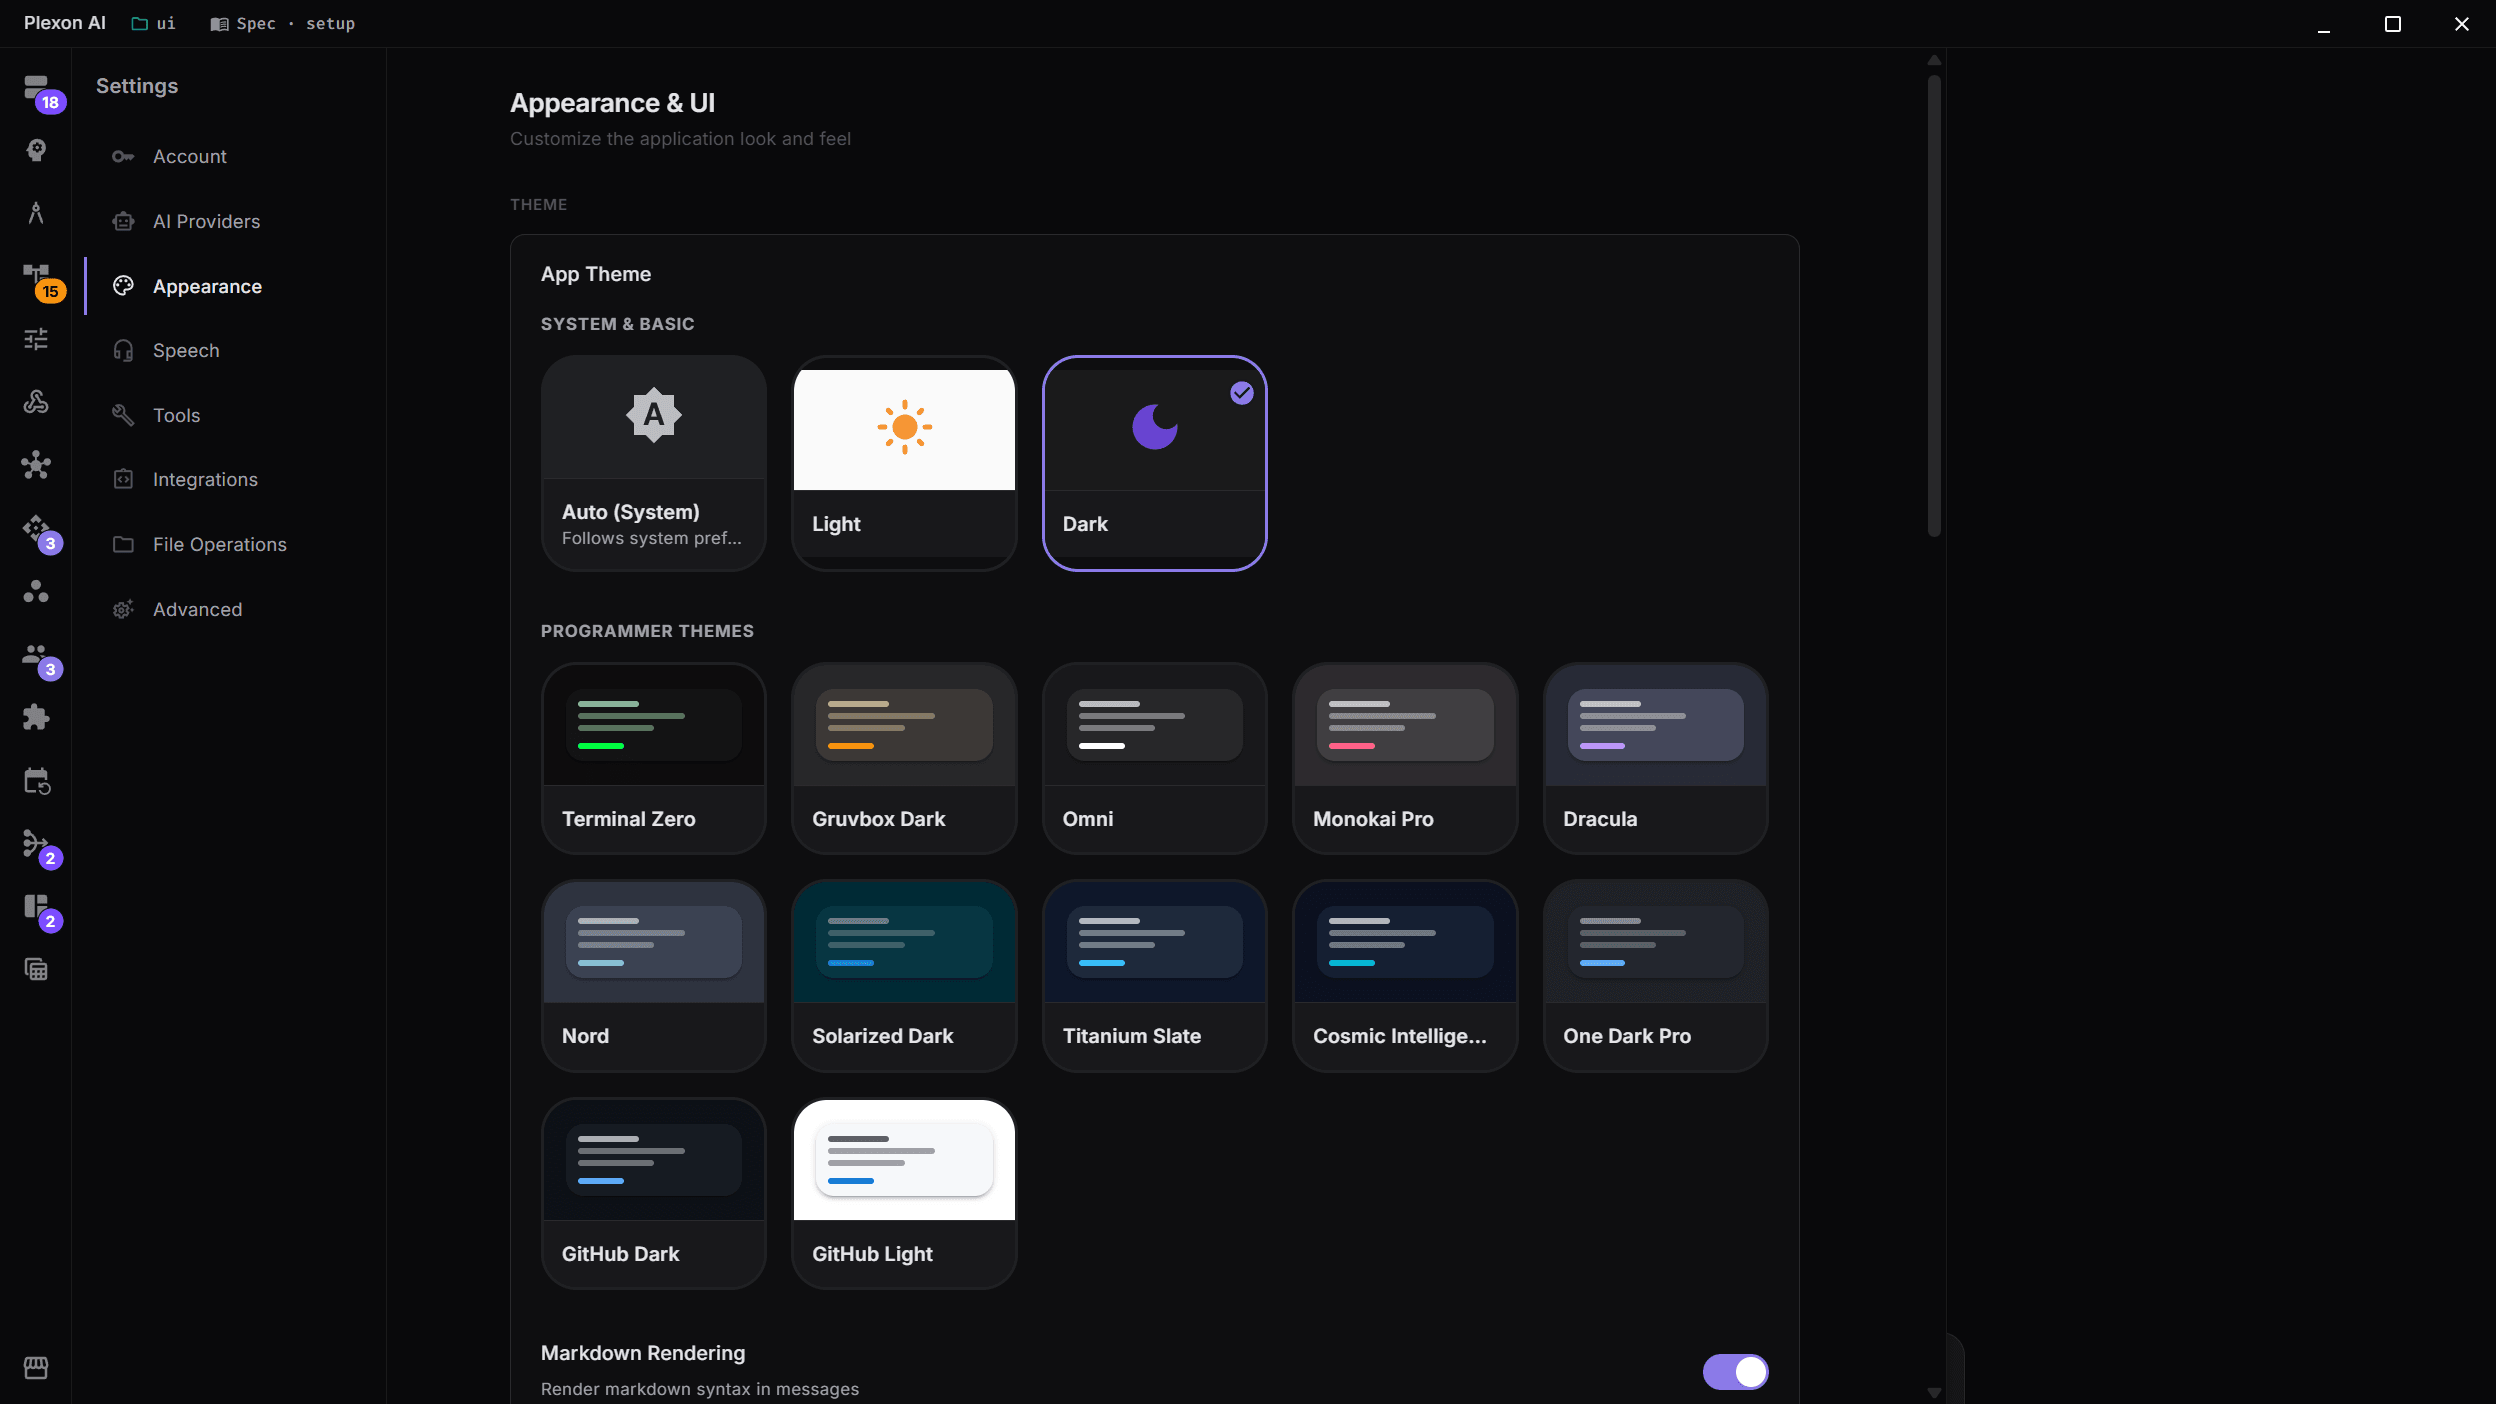Apply the Monokai Pro theme
The width and height of the screenshot is (2496, 1404).
coord(1405,758)
